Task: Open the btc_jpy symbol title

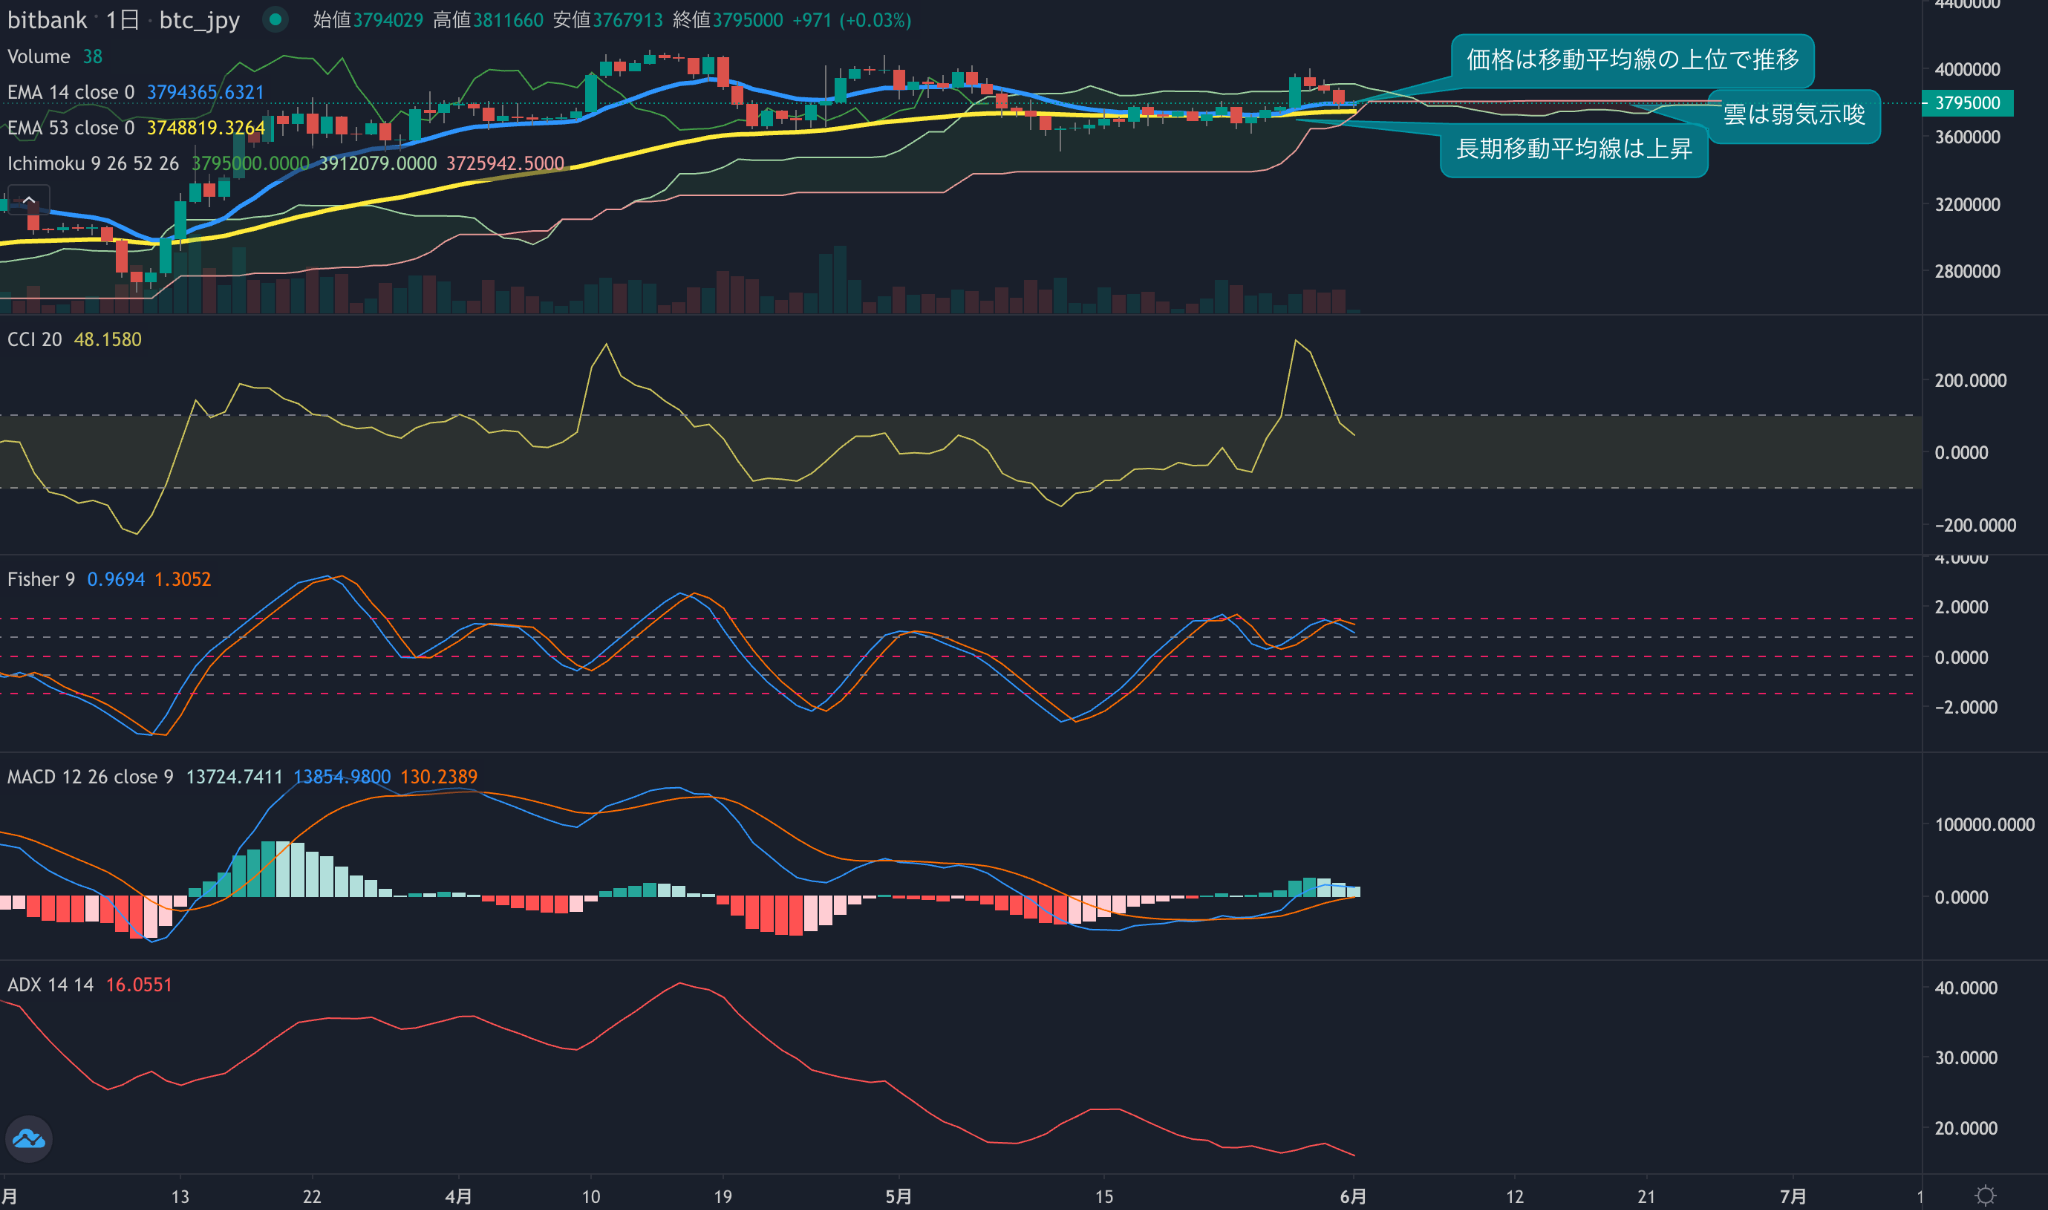Action: (199, 20)
